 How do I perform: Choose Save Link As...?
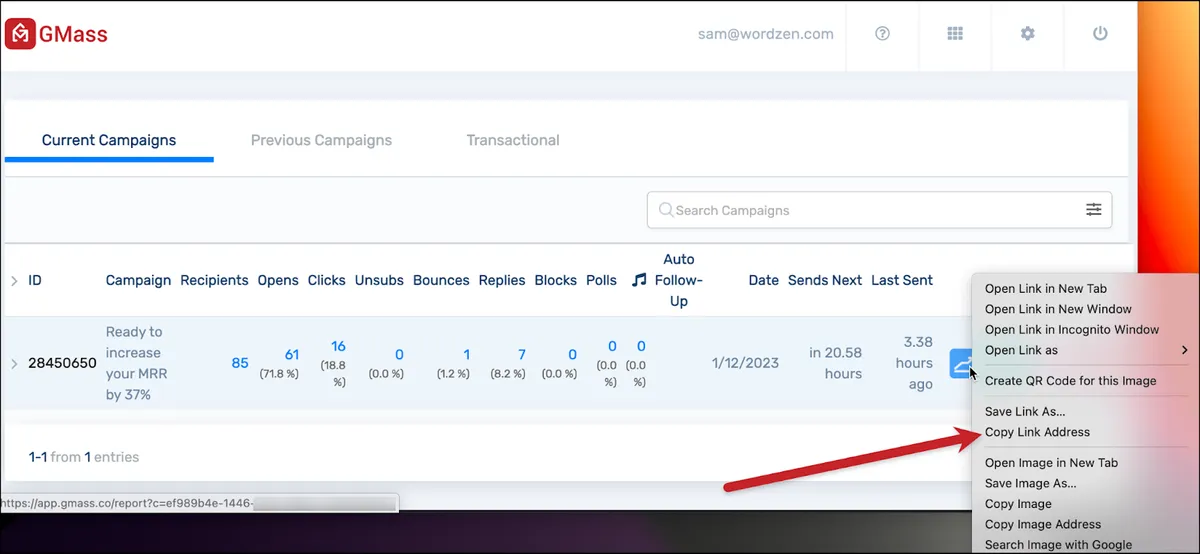[x=1025, y=411]
